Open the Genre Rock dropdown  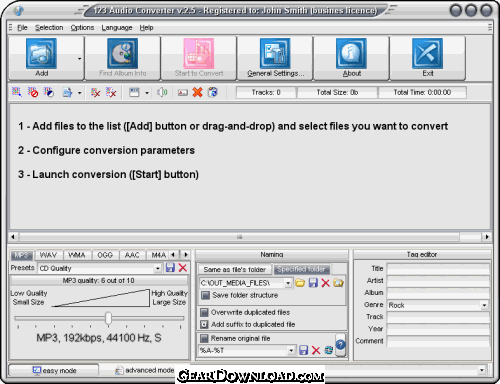[484, 305]
